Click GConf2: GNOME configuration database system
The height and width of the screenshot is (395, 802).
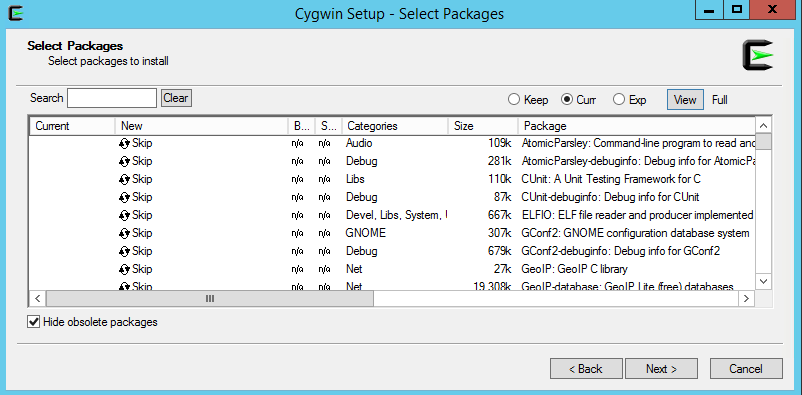tap(635, 233)
